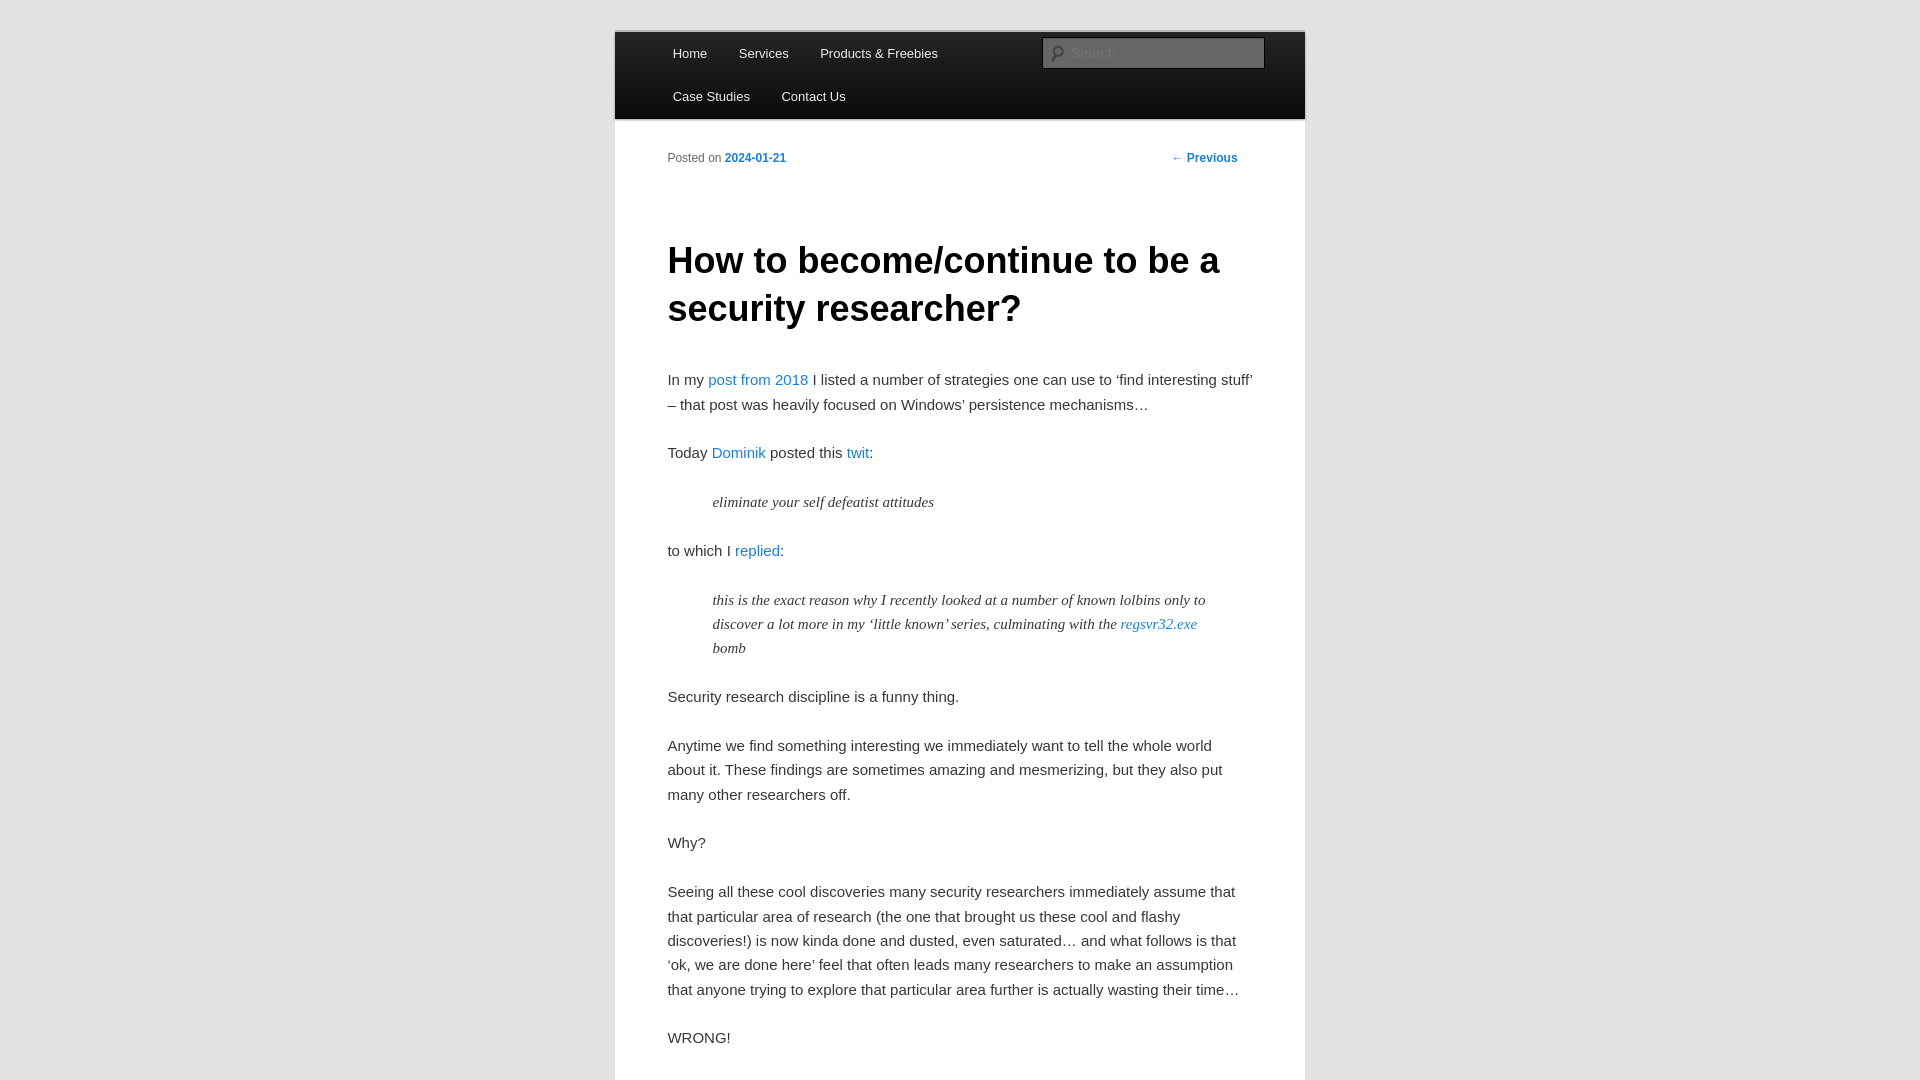
Task: Click the twit reference link
Action: pos(857,452)
